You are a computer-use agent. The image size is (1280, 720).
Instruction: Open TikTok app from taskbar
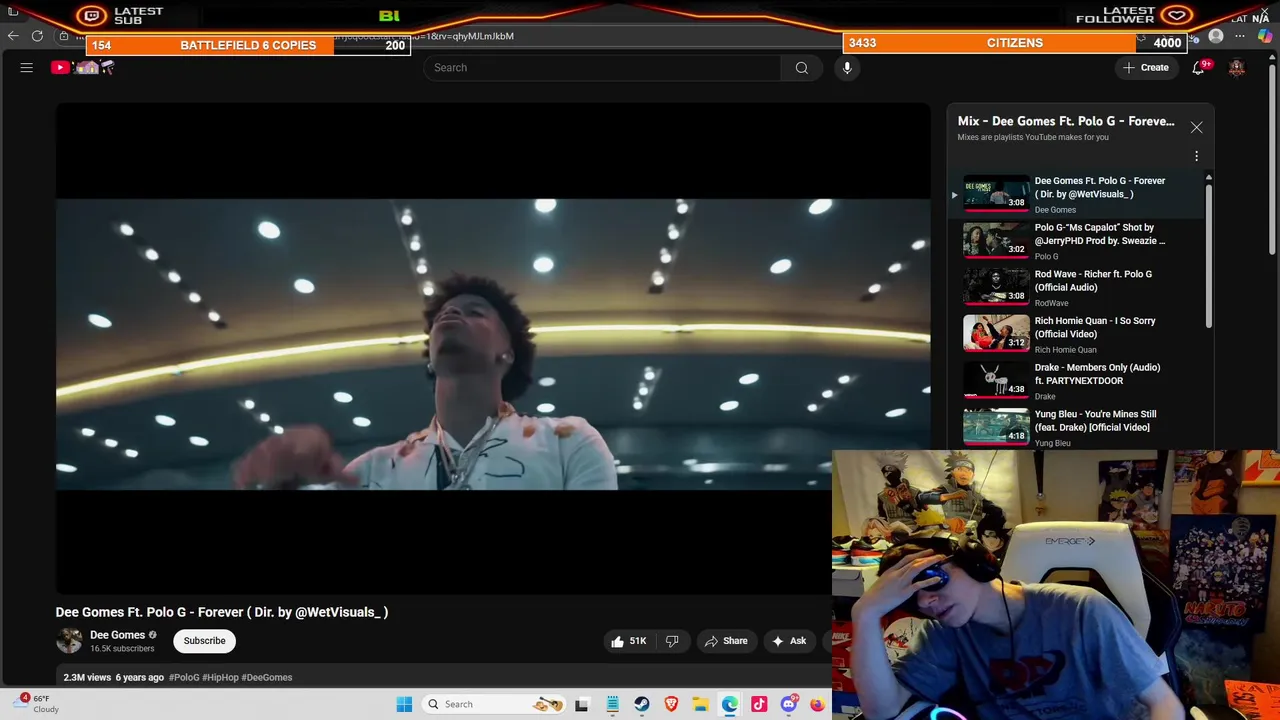pos(759,704)
